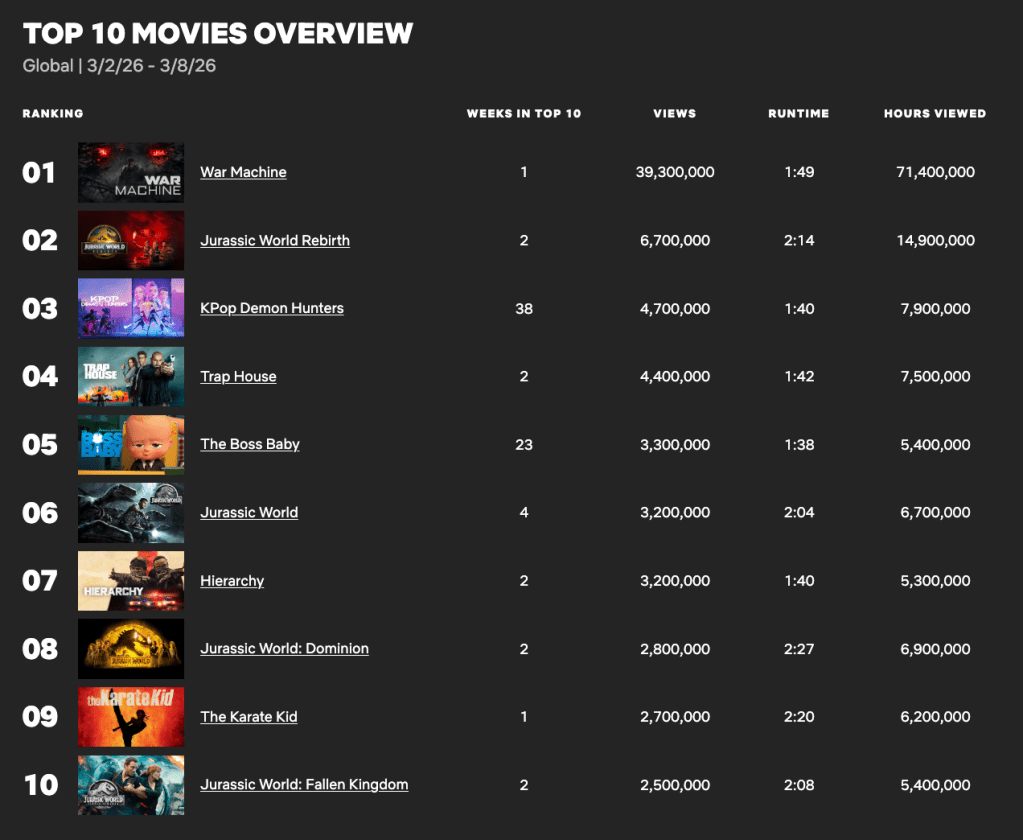Screen dimensions: 1023x840
Task: Open the Jurassic World movie link
Action: pyautogui.click(x=248, y=512)
